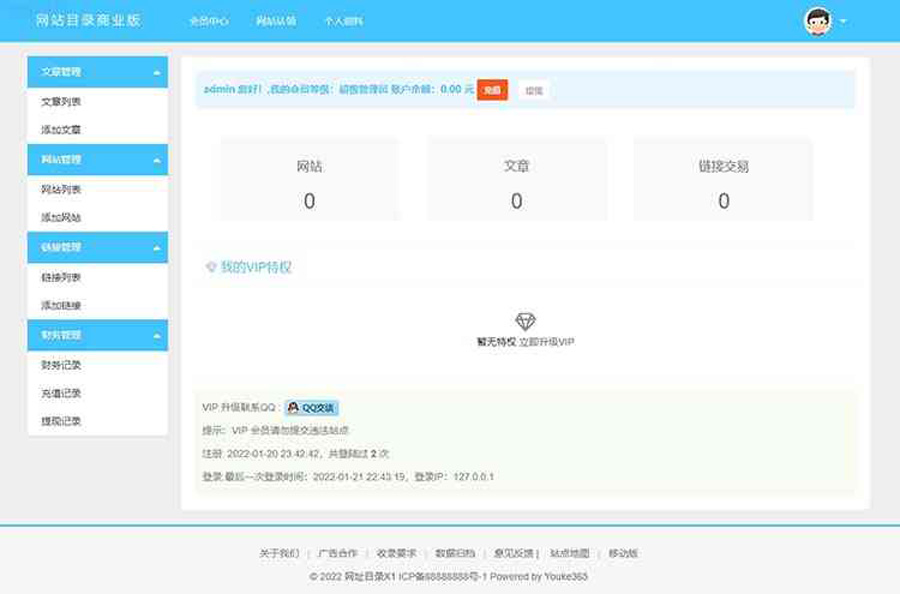Collapse the 财务管理 sidebar section
900x594 pixels.
tap(156, 336)
